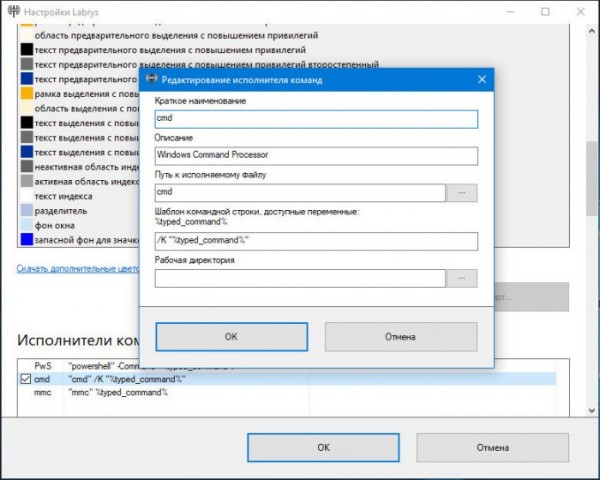
Task: Pick the bright blue swatch for запасной фон
Action: pyautogui.click(x=27, y=240)
